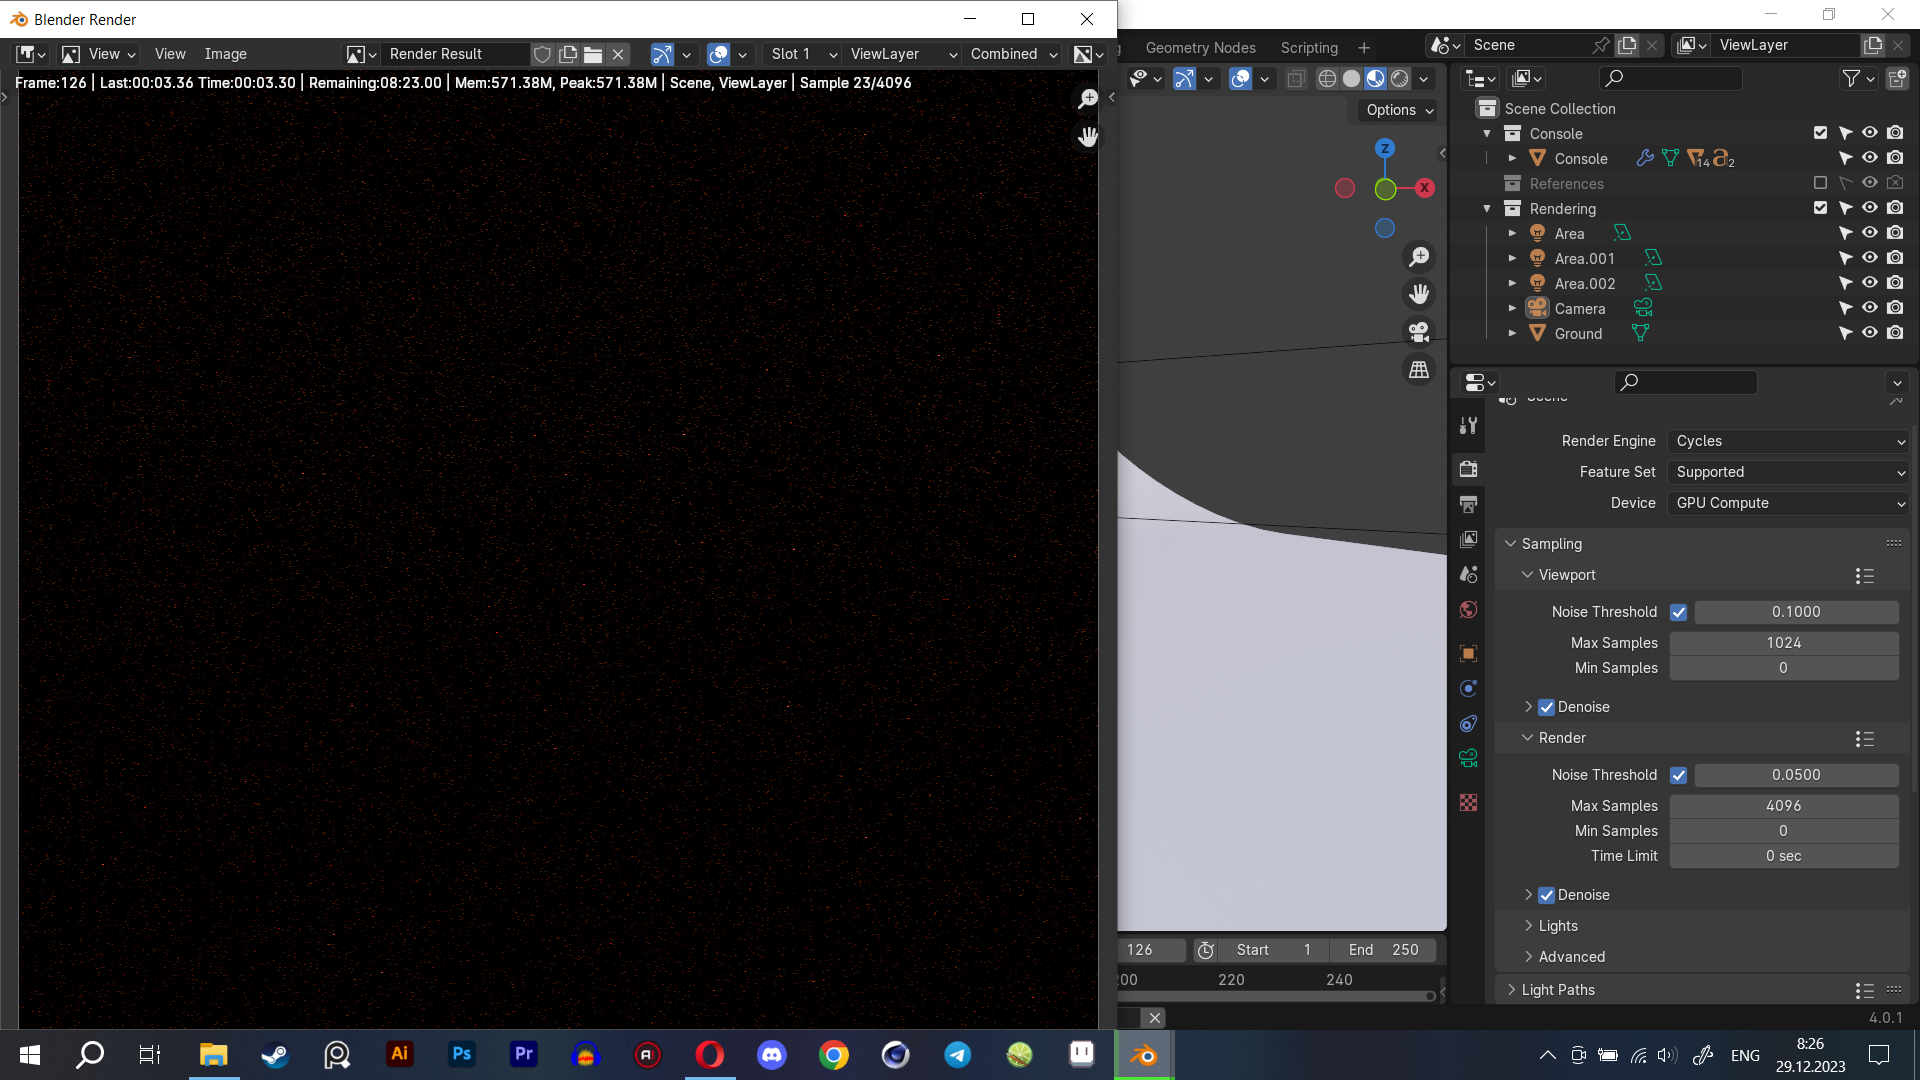
Task: Open Google Chrome from the taskbar
Action: click(833, 1054)
